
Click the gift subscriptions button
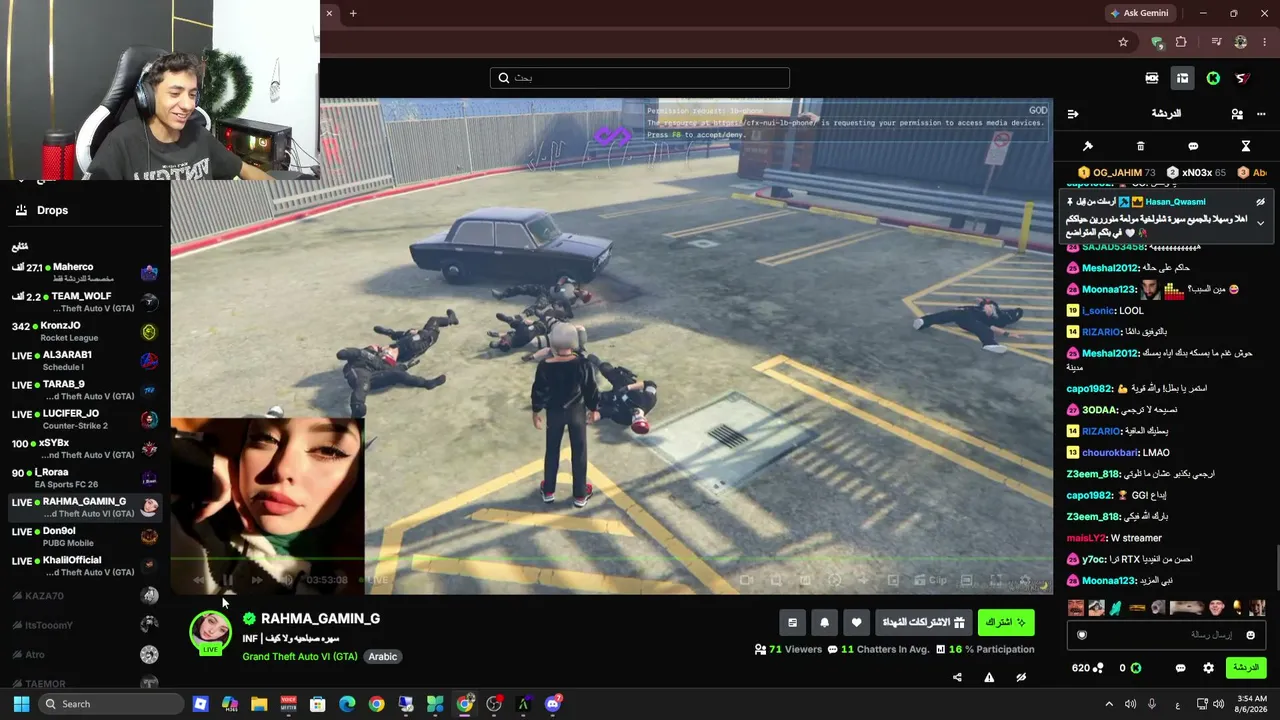[x=923, y=622]
